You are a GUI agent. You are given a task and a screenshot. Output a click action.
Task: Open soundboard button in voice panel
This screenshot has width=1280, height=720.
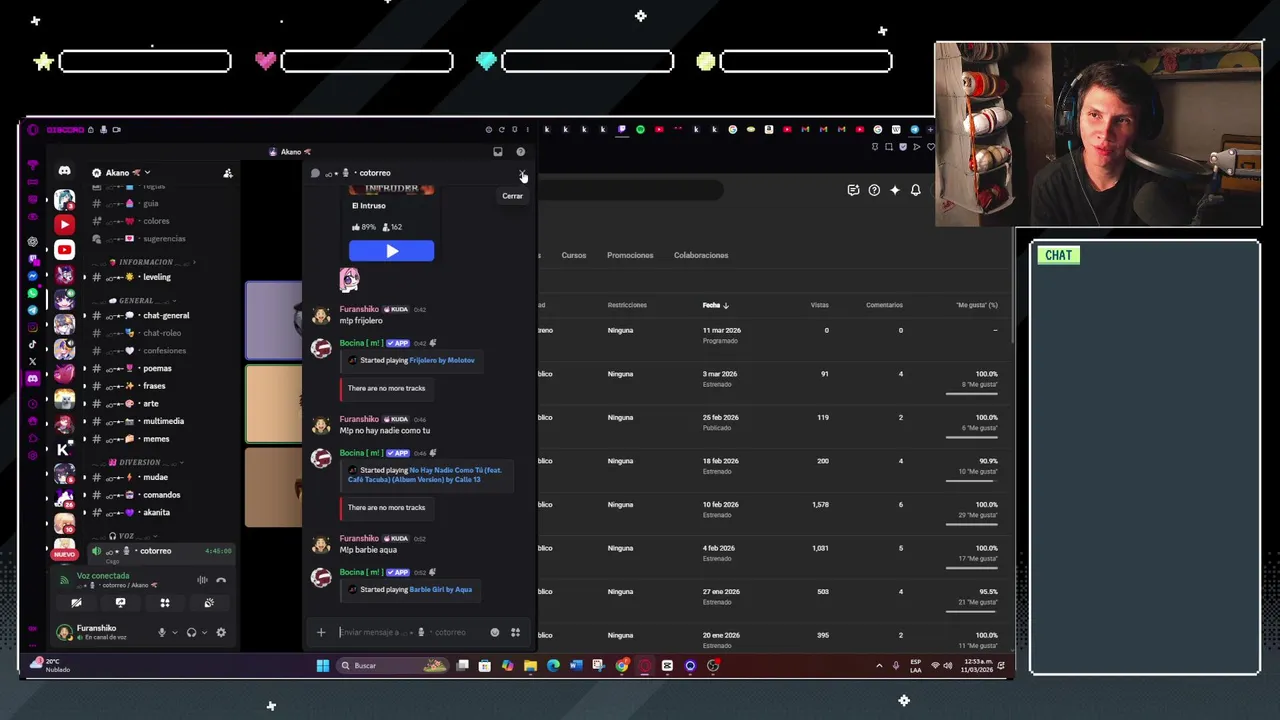[x=209, y=603]
